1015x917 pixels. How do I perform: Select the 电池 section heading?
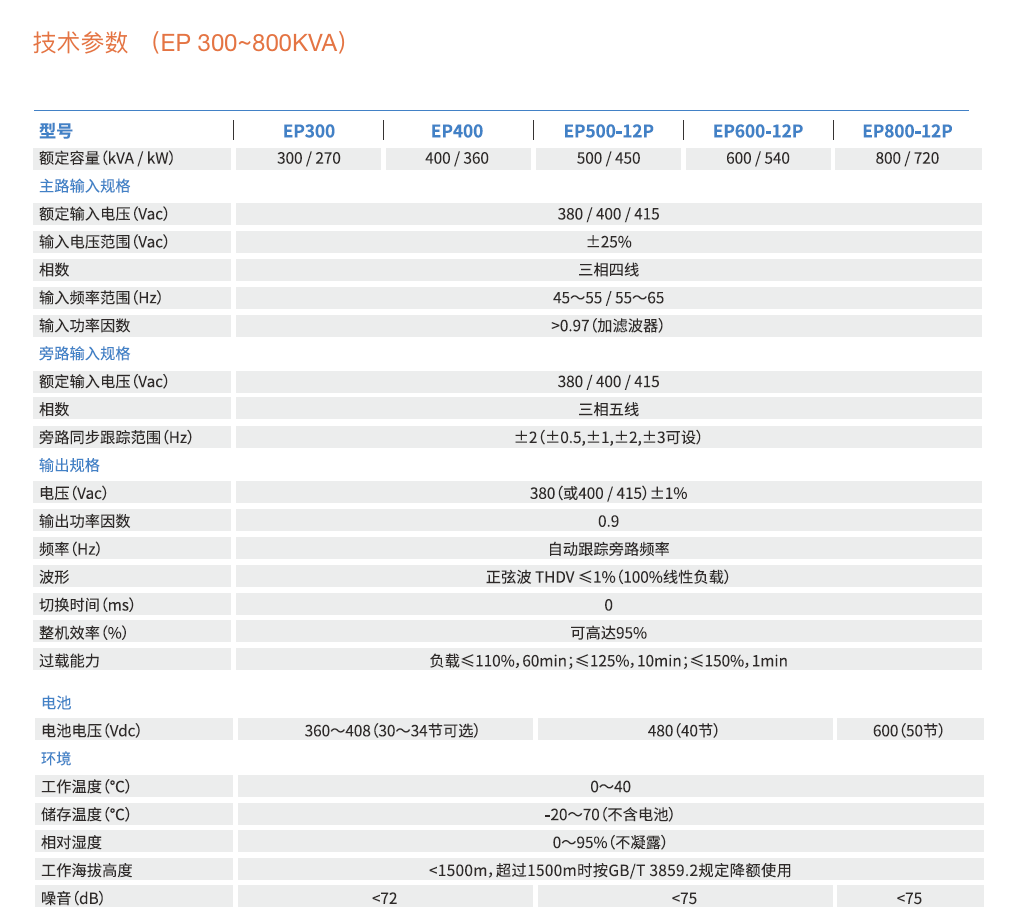[x=56, y=703]
